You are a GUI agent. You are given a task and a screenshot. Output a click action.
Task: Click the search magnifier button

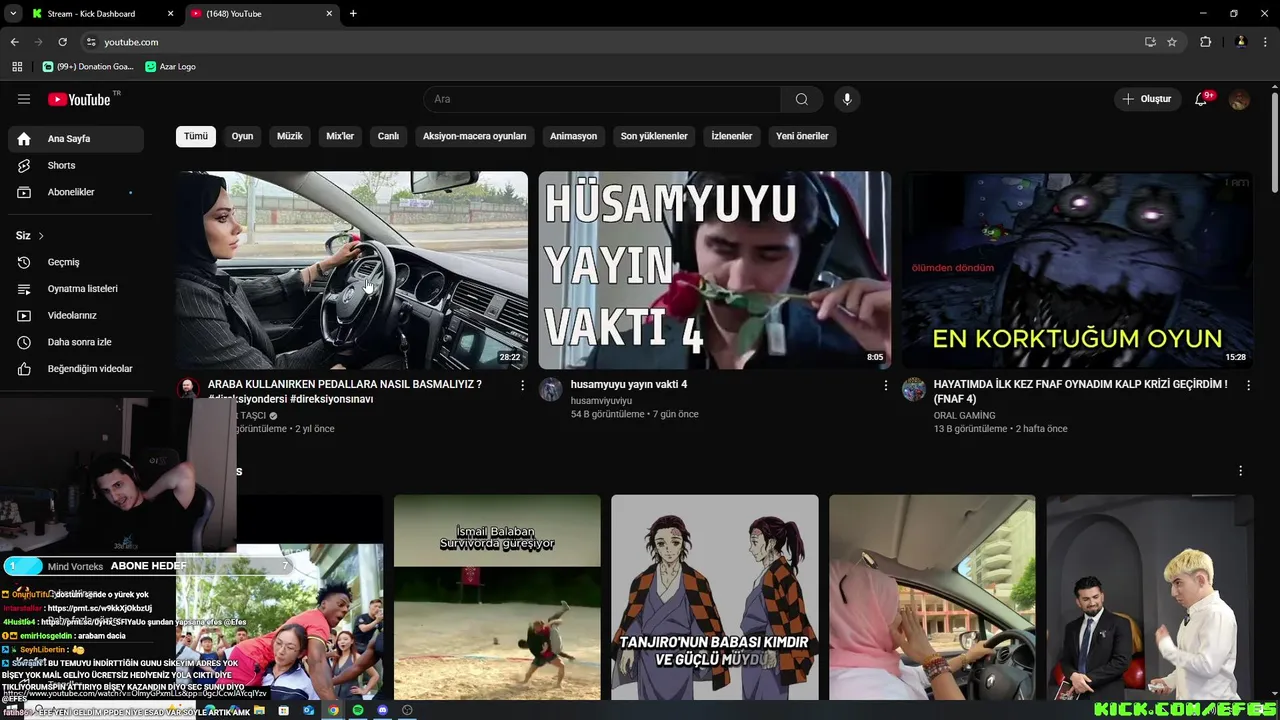[x=802, y=99]
